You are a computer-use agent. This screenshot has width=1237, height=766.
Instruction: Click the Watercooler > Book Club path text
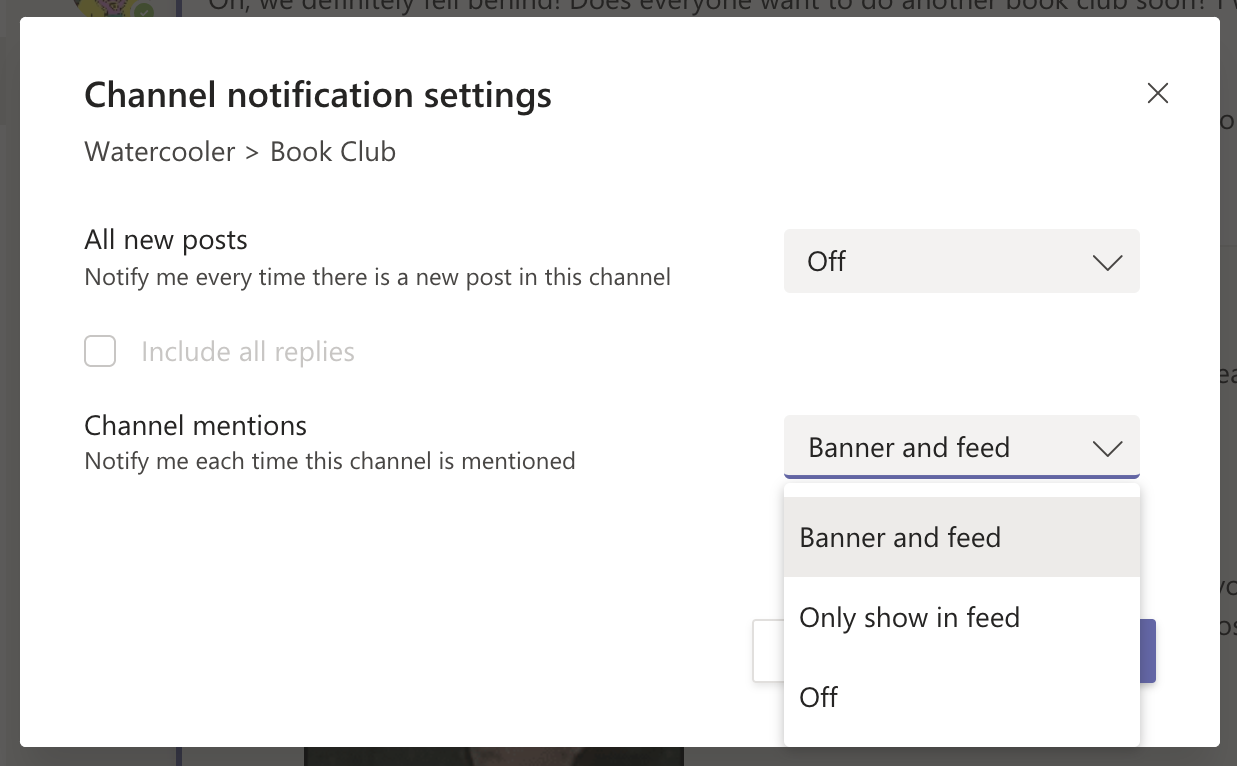pyautogui.click(x=240, y=152)
